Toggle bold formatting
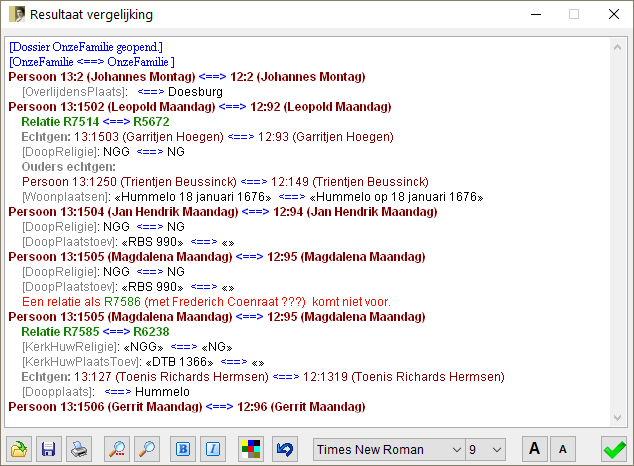The width and height of the screenshot is (634, 466). click(x=183, y=449)
